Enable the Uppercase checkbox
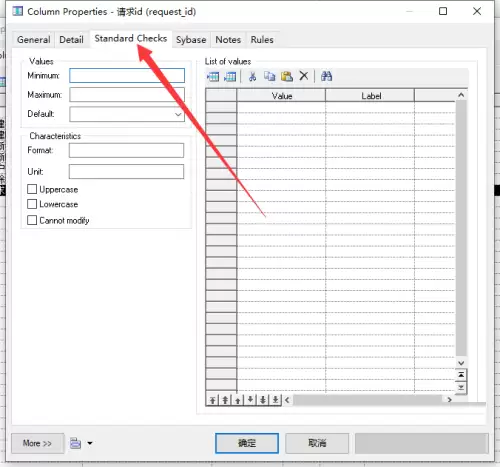Viewport: 500px width, 467px height. coord(32,189)
